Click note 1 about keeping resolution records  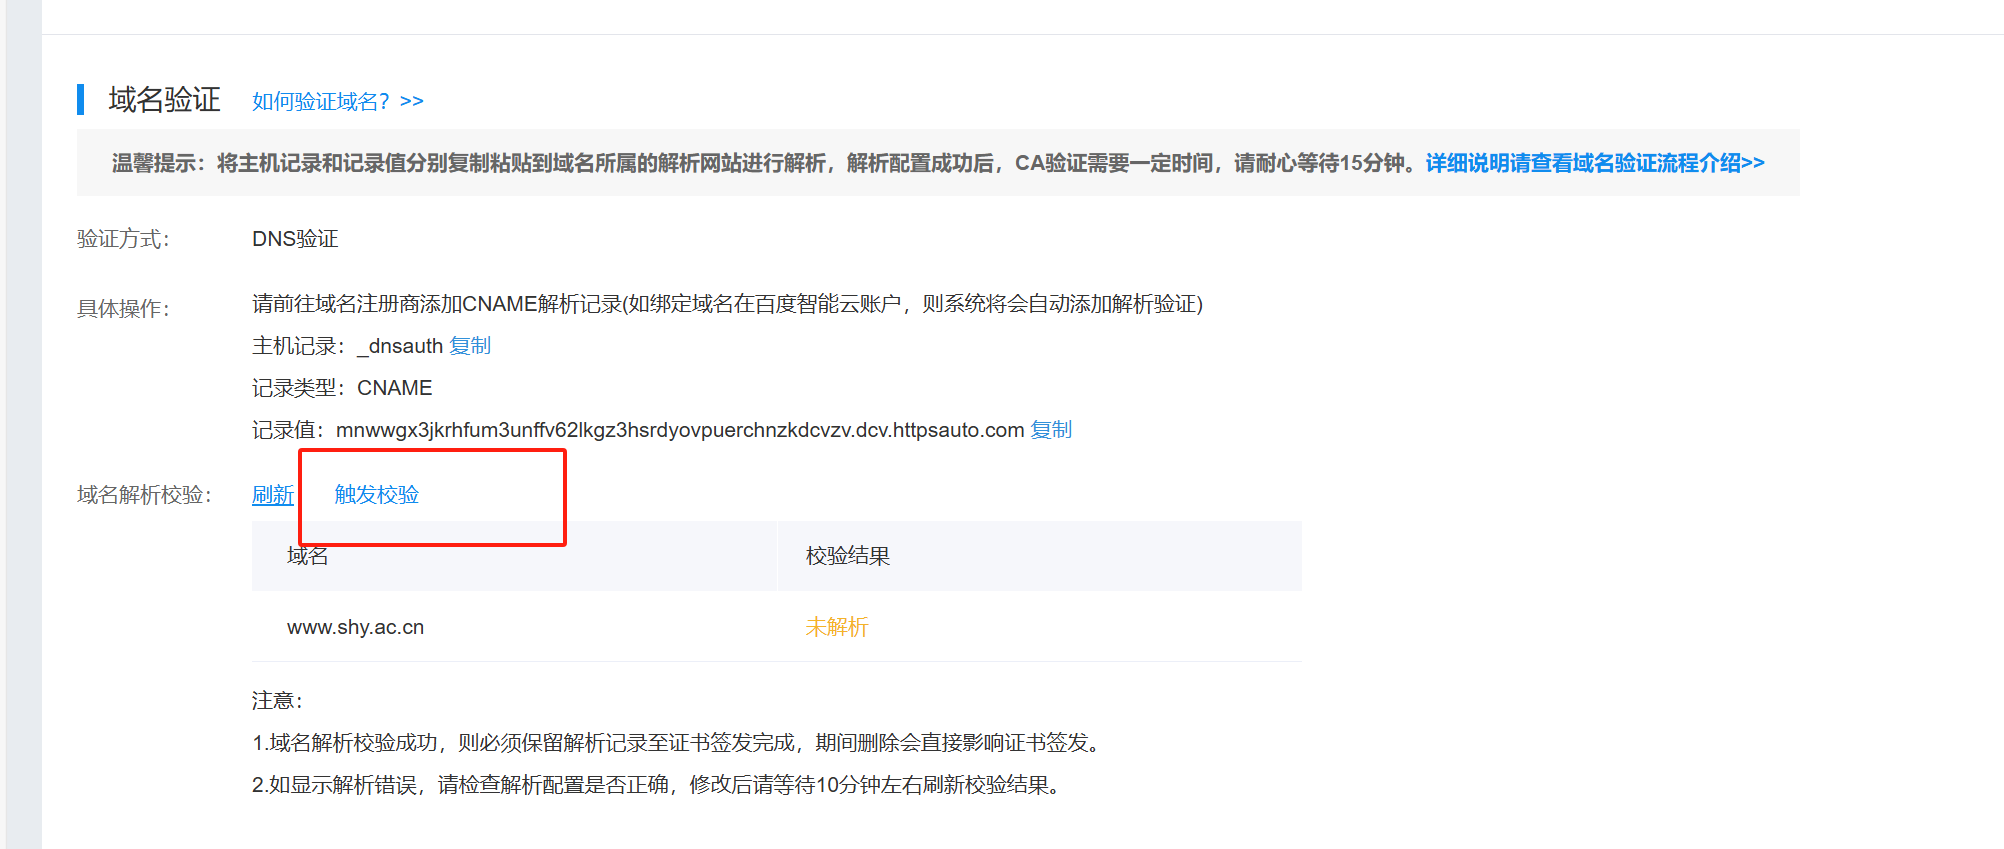point(678,743)
